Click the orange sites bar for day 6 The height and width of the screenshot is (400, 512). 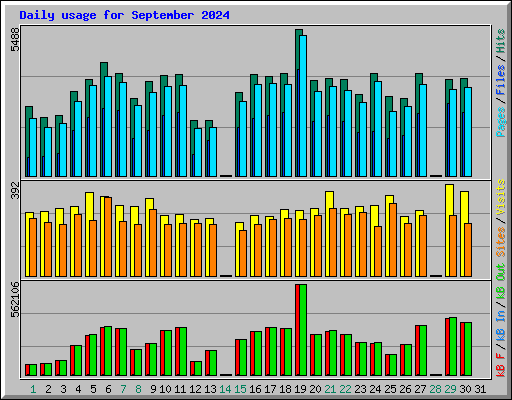click(108, 237)
